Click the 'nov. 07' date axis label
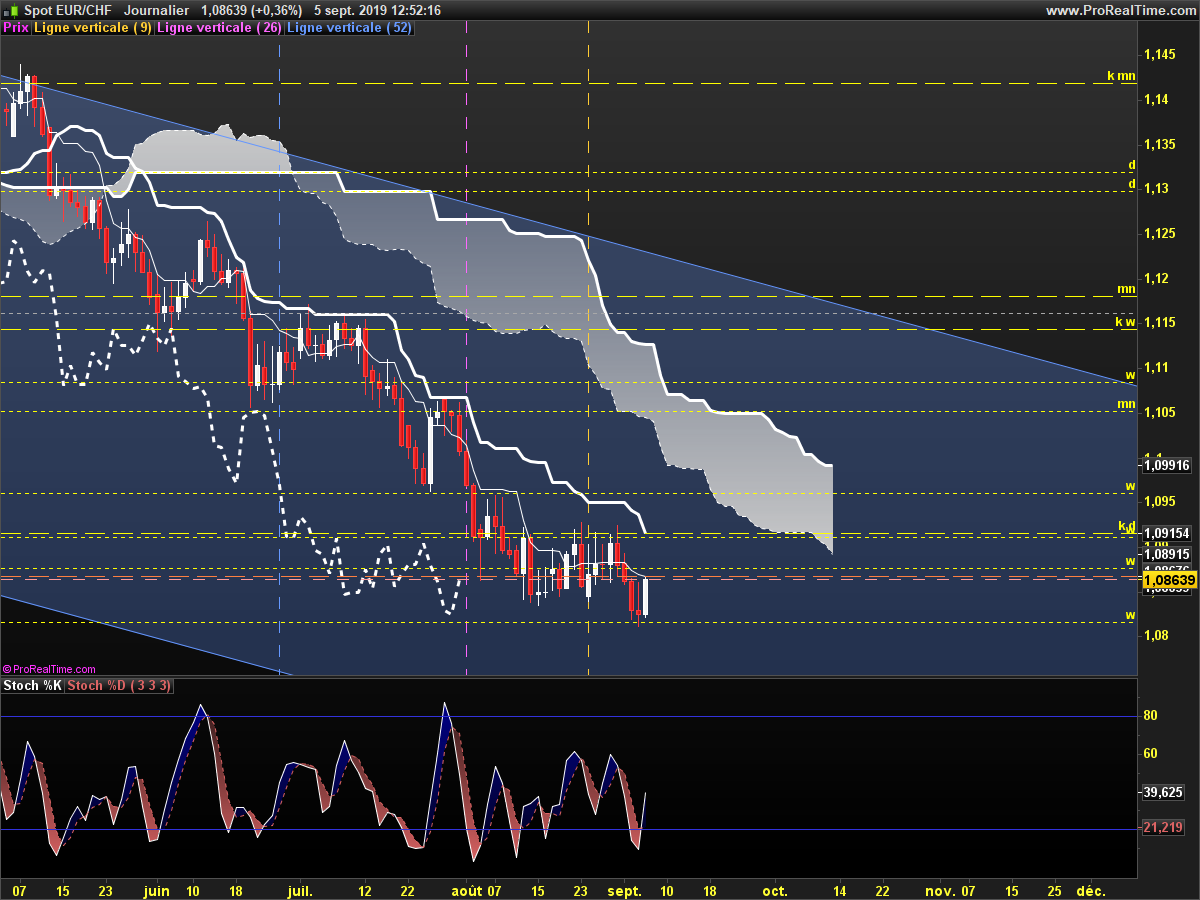Image resolution: width=1200 pixels, height=900 pixels. (x=950, y=890)
